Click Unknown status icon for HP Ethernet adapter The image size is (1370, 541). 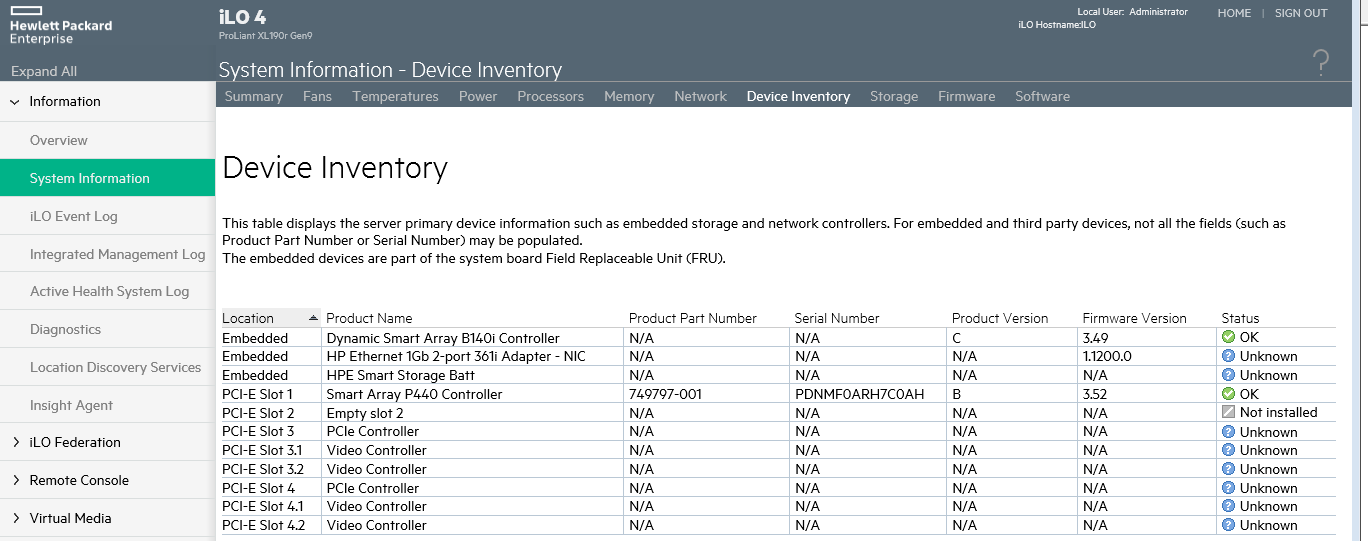coord(1228,356)
